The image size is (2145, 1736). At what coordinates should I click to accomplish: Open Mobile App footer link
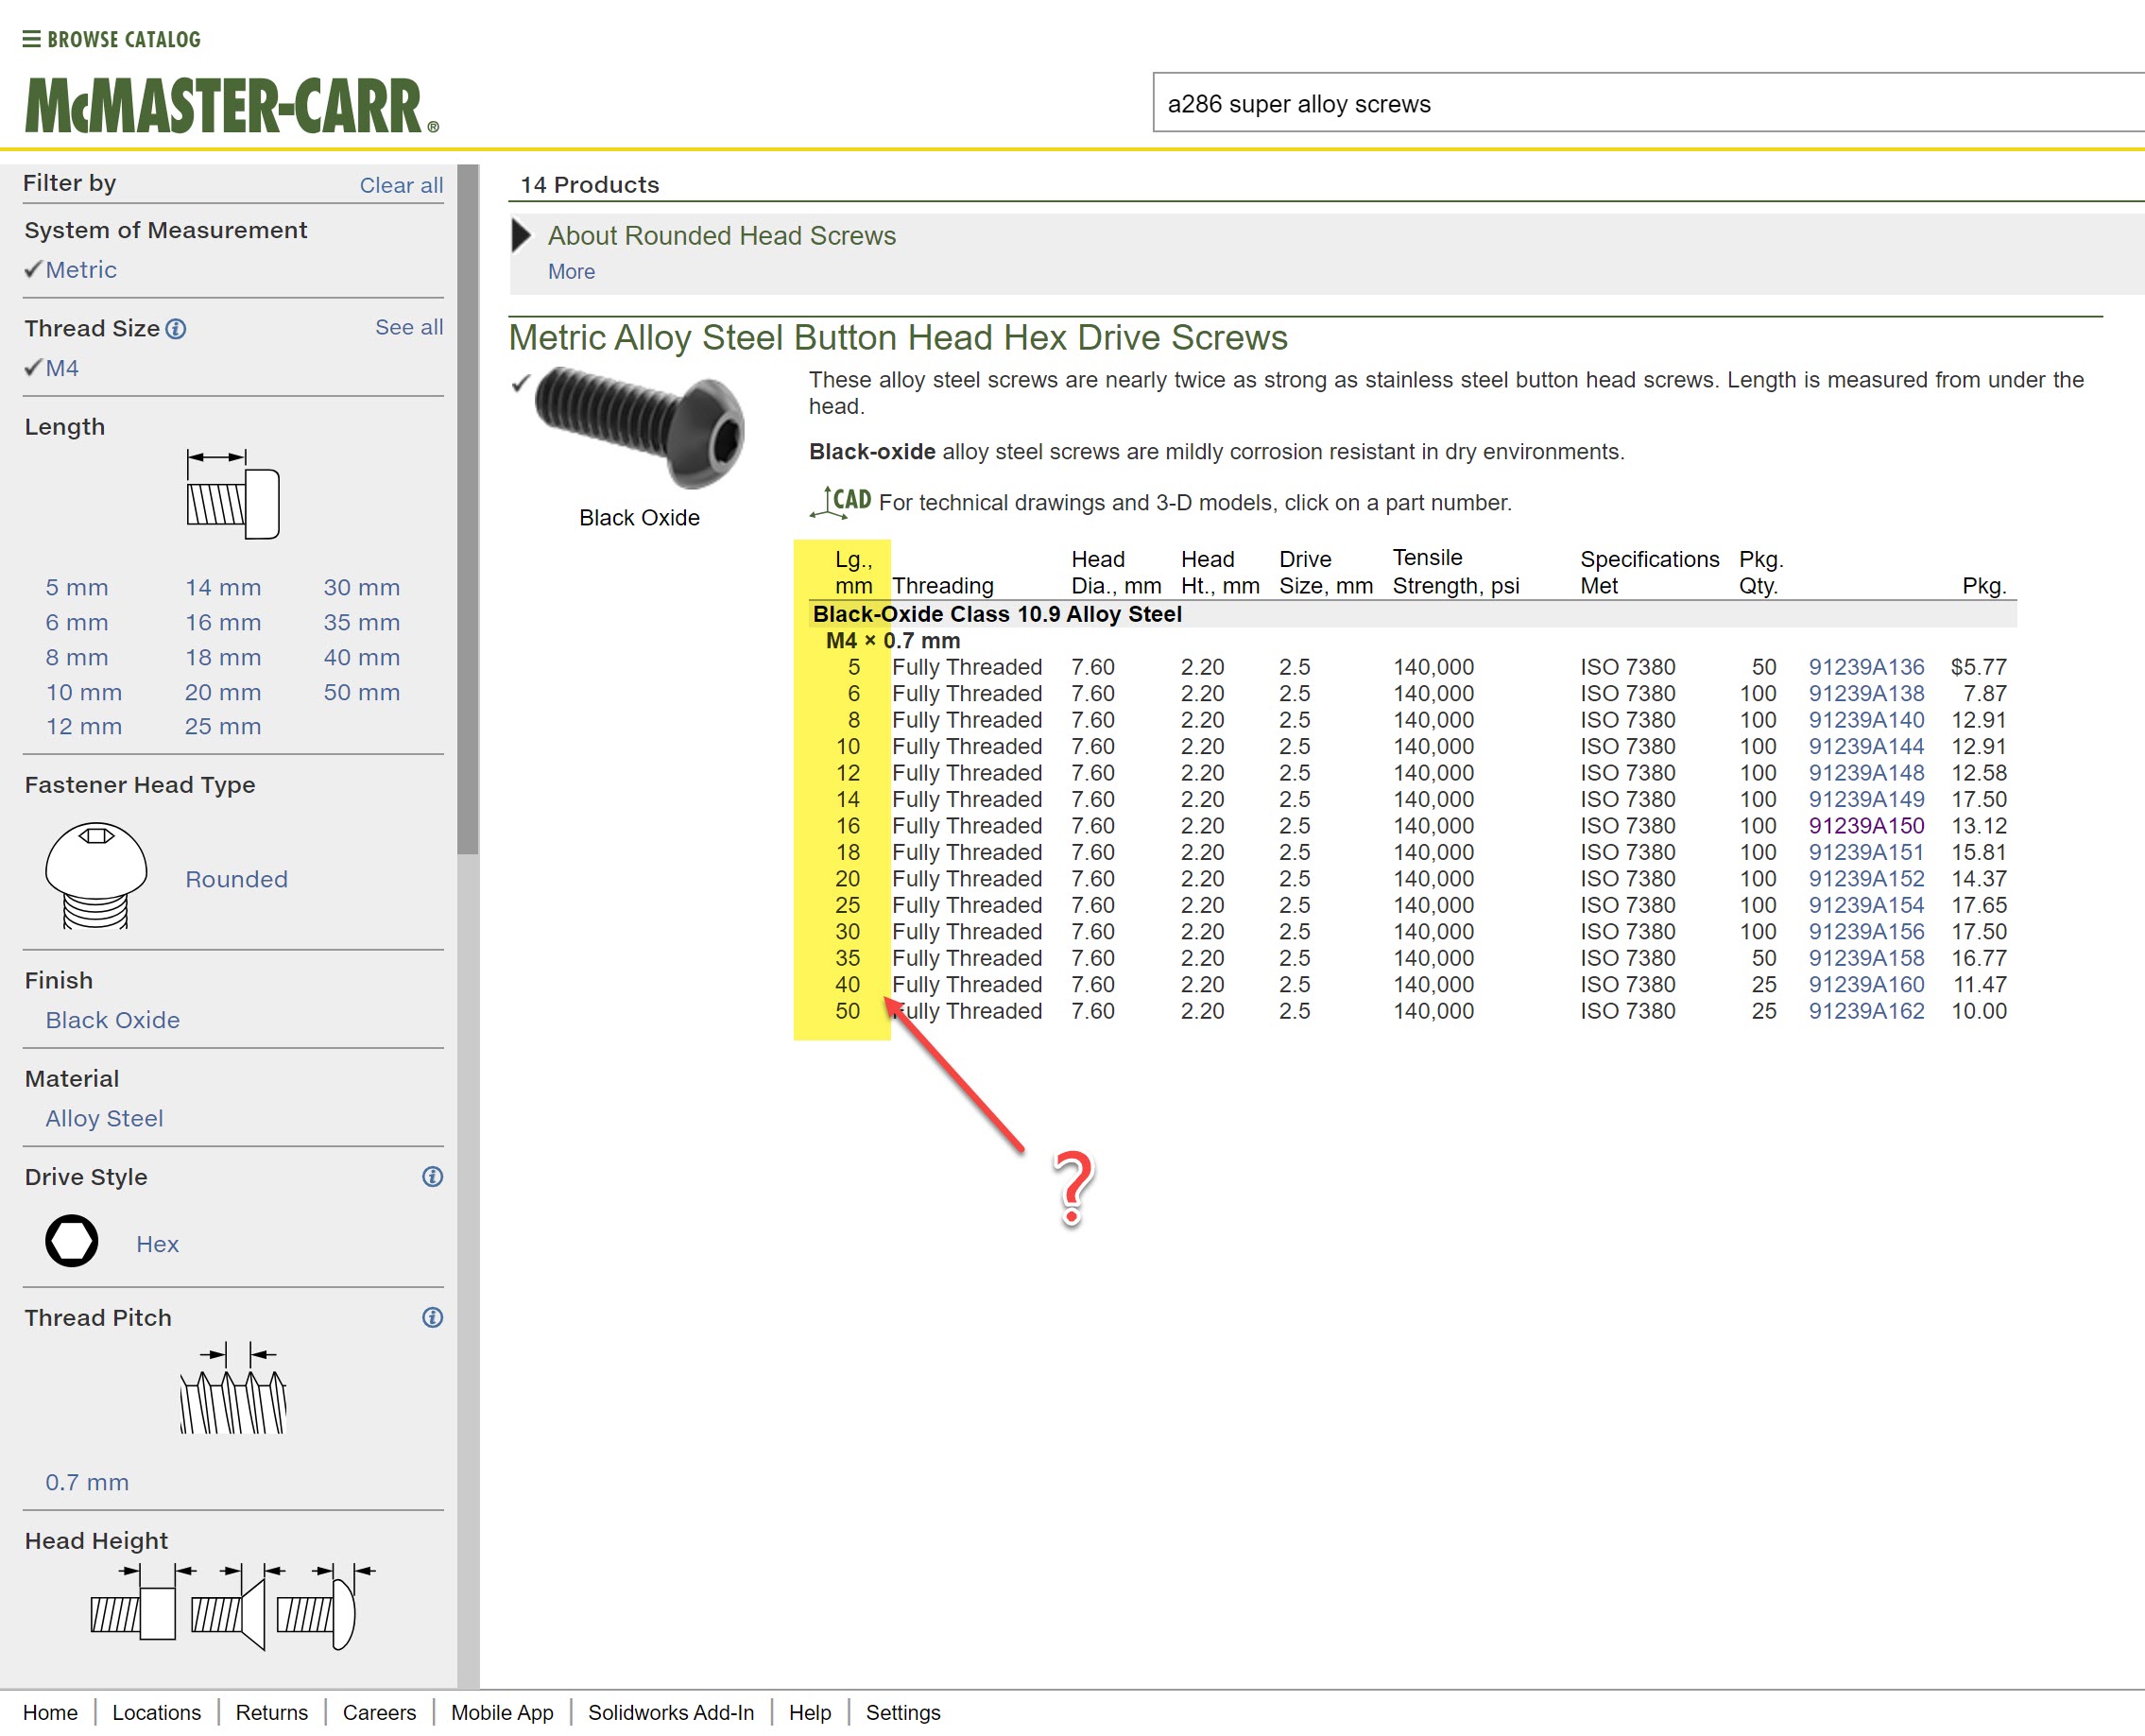tap(502, 1713)
